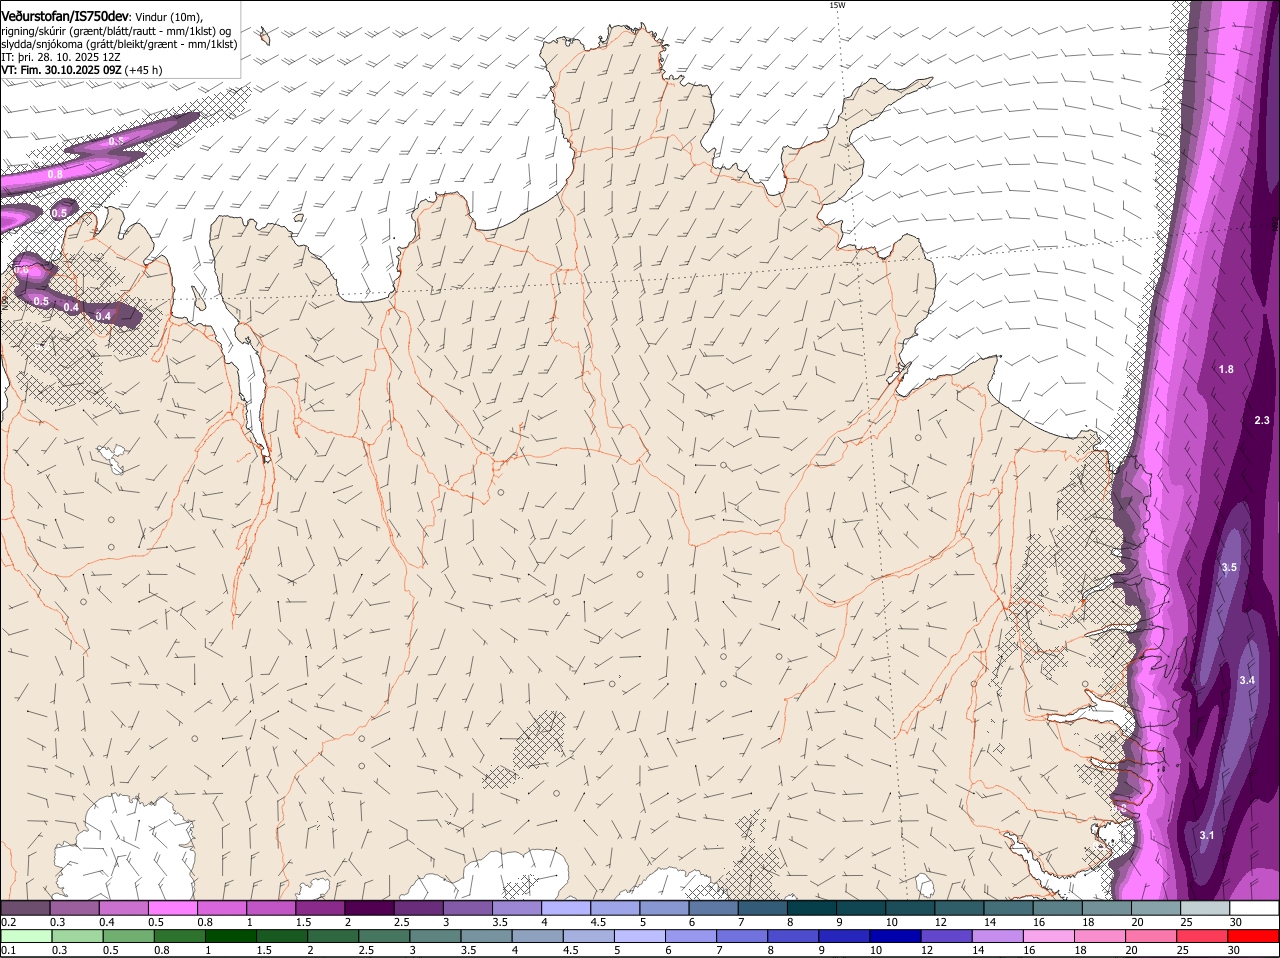The width and height of the screenshot is (1280, 958).
Task: Click the 'Vindur (10m)' label
Action: click(169, 17)
